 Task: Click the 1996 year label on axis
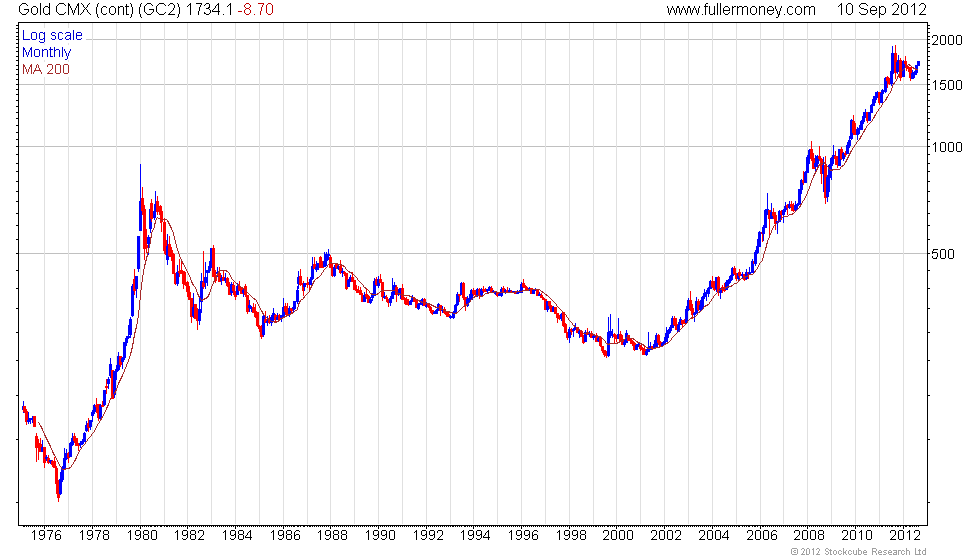tap(523, 536)
